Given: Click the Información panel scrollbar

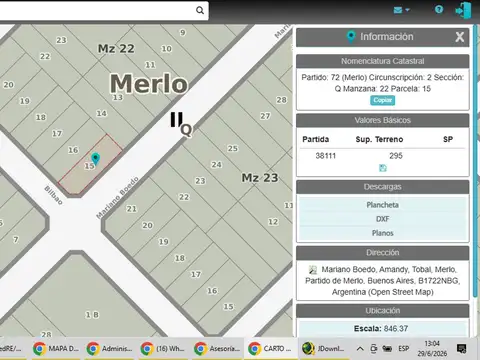Looking at the screenshot, I should [x=475, y=160].
